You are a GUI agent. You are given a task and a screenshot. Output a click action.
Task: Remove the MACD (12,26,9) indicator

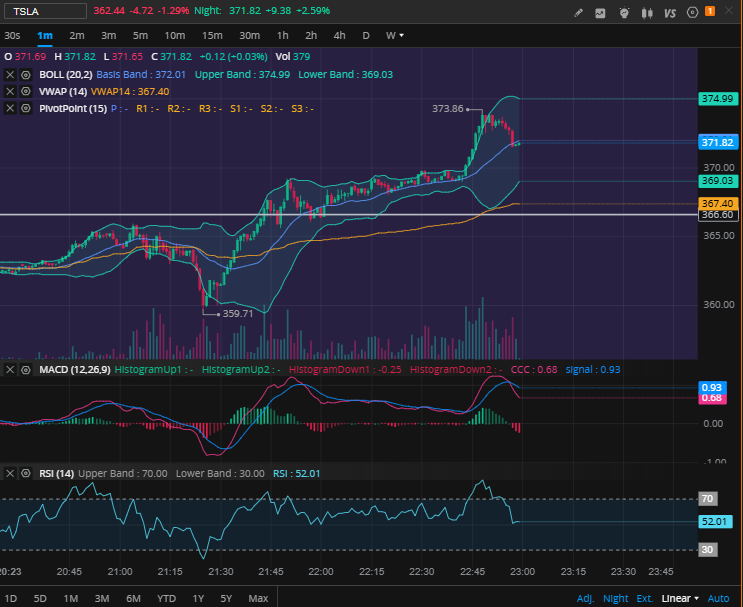[x=10, y=370]
